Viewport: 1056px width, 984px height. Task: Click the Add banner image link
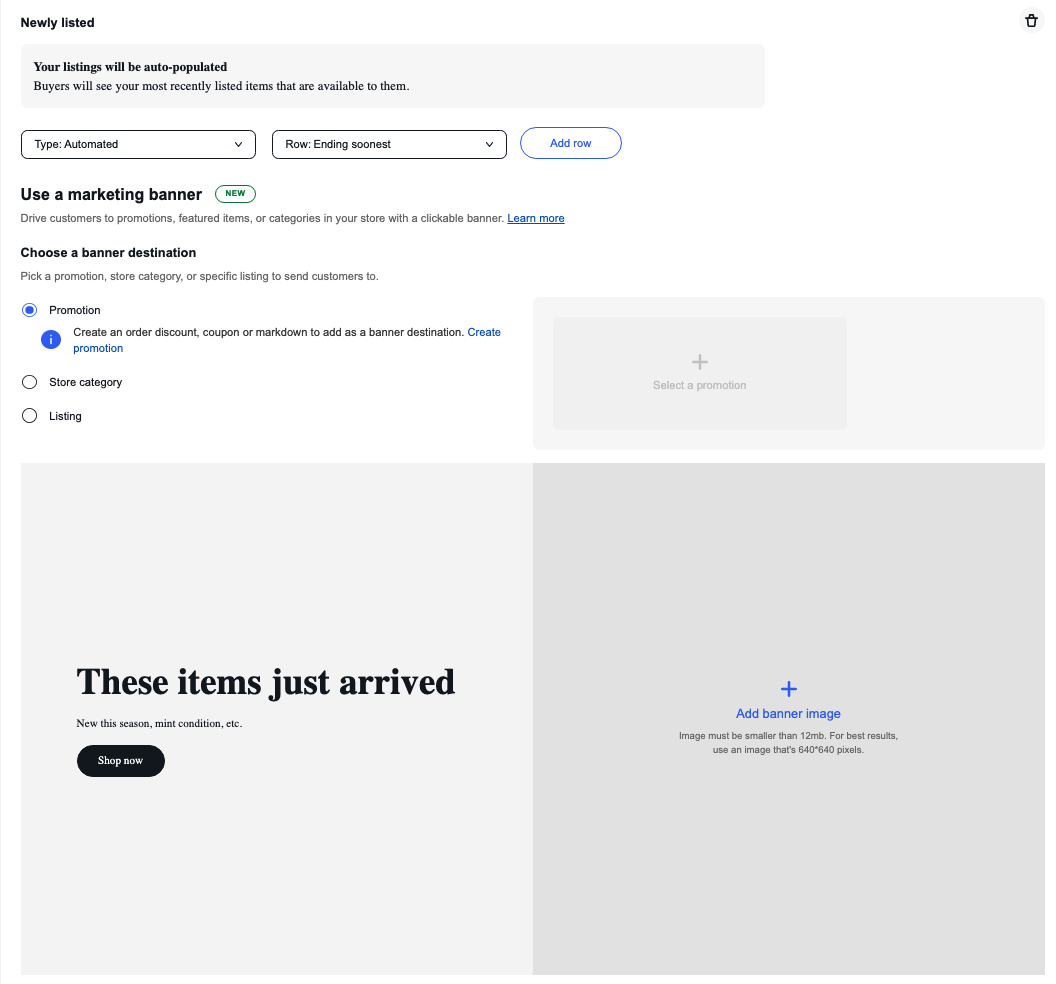(x=788, y=713)
